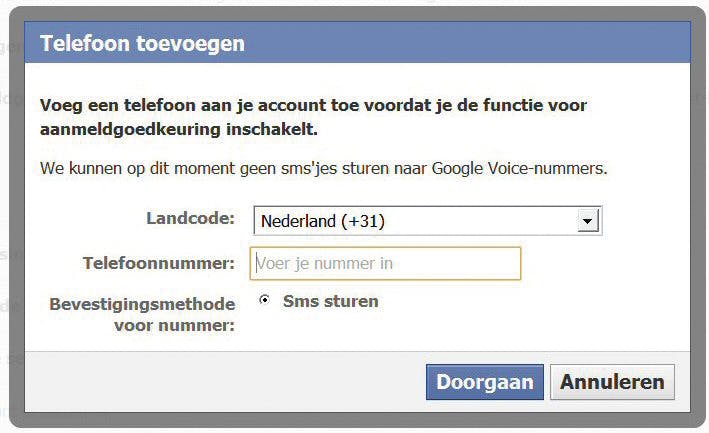Click the Bevestigingsmethode voor nummer label

(142, 313)
